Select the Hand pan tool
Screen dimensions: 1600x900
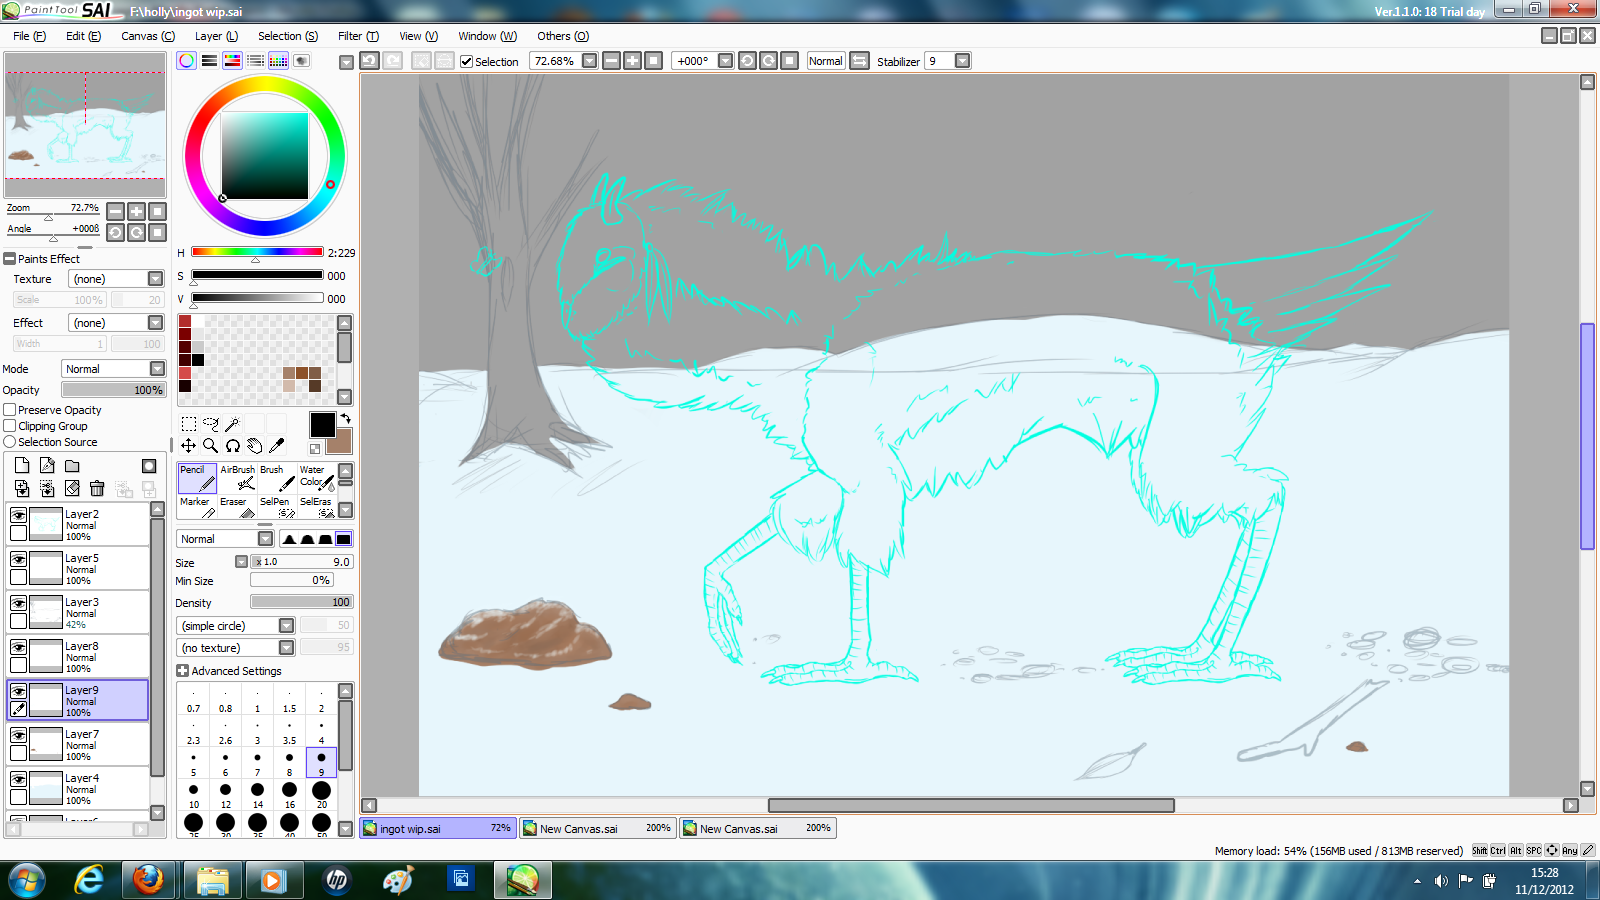[255, 445]
